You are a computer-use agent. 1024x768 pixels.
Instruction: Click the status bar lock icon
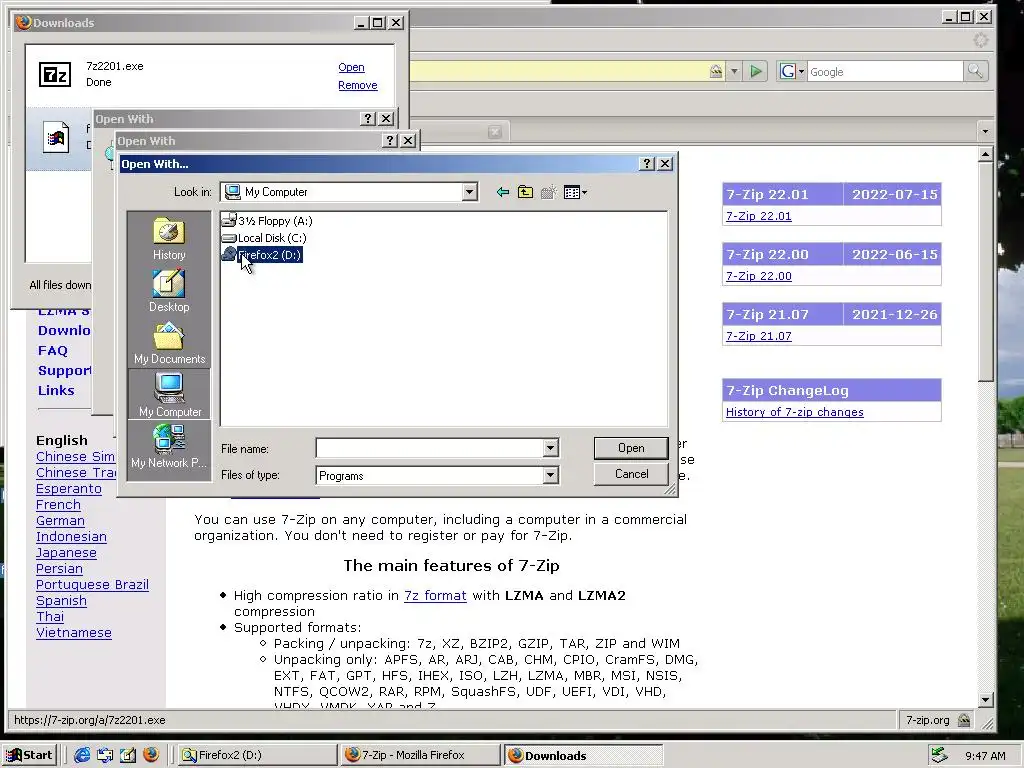pyautogui.click(x=963, y=720)
